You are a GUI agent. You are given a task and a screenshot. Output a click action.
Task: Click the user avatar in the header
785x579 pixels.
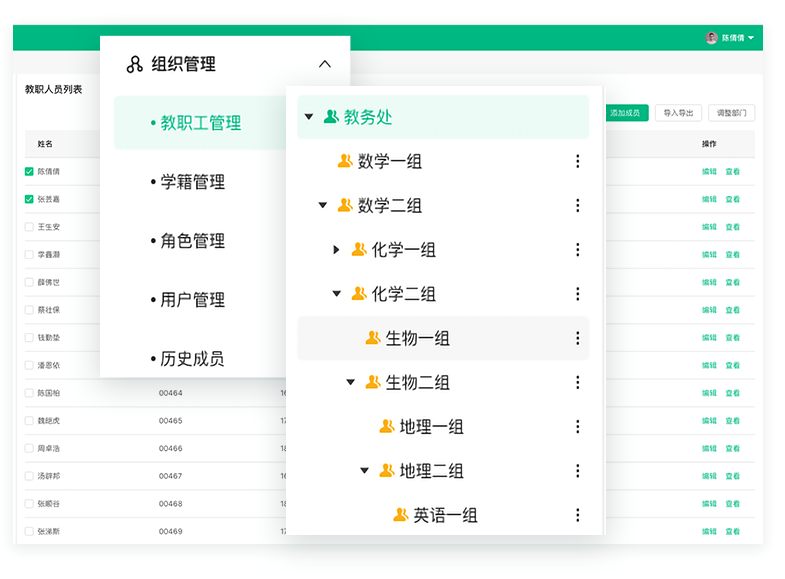click(711, 38)
